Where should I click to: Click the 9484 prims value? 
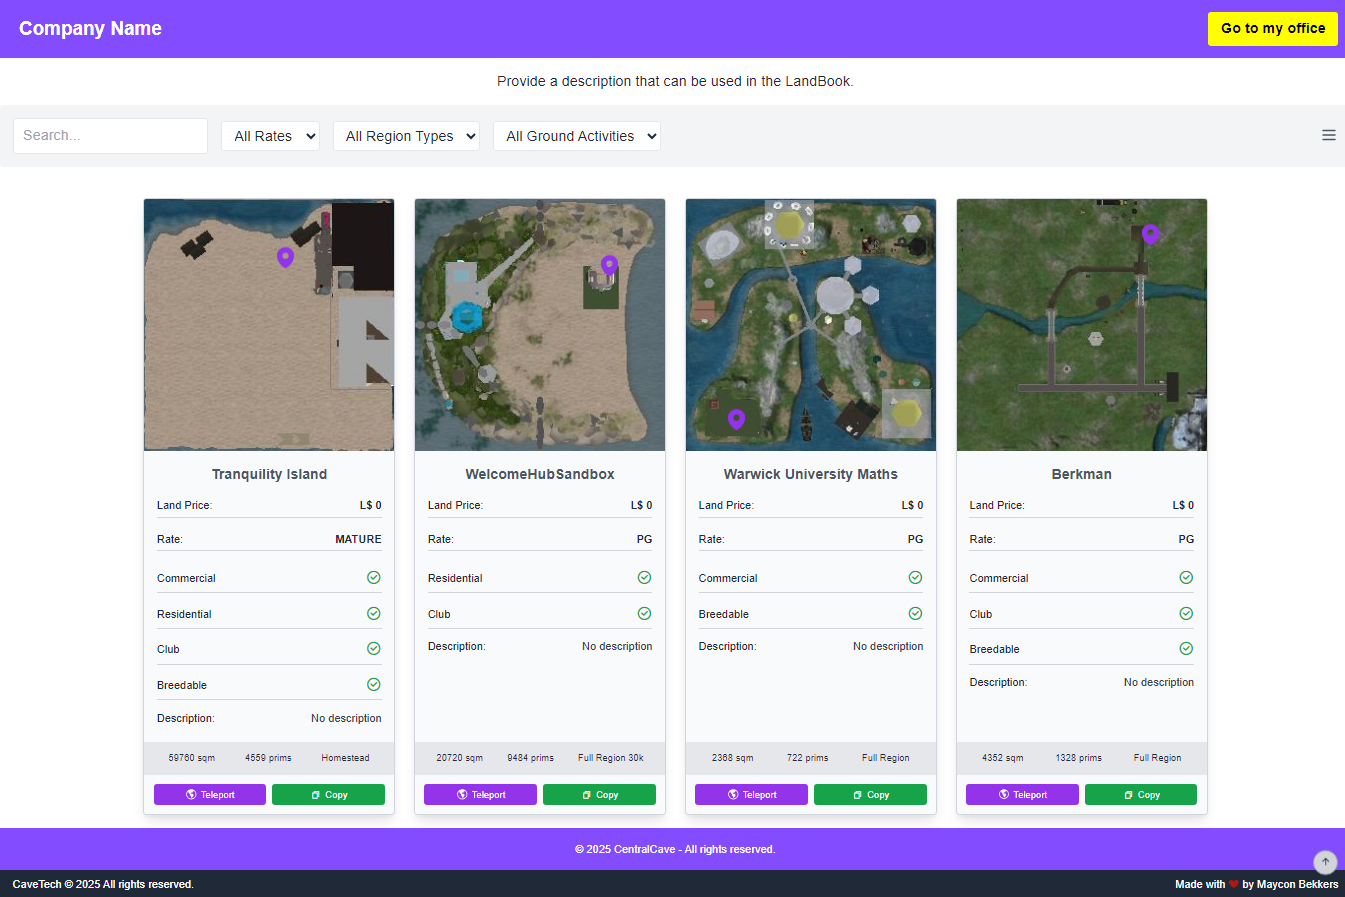pos(530,758)
